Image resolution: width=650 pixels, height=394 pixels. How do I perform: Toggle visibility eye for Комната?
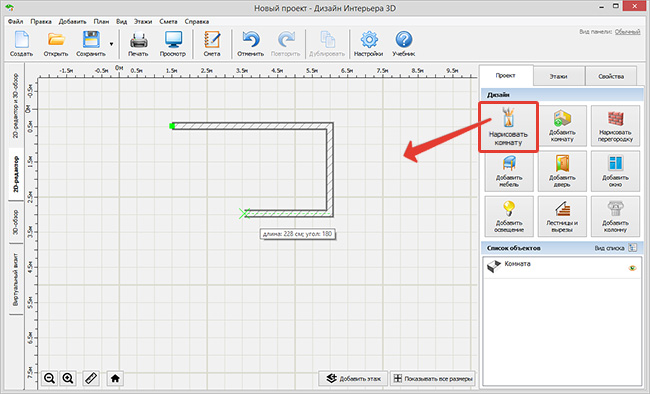pos(632,268)
